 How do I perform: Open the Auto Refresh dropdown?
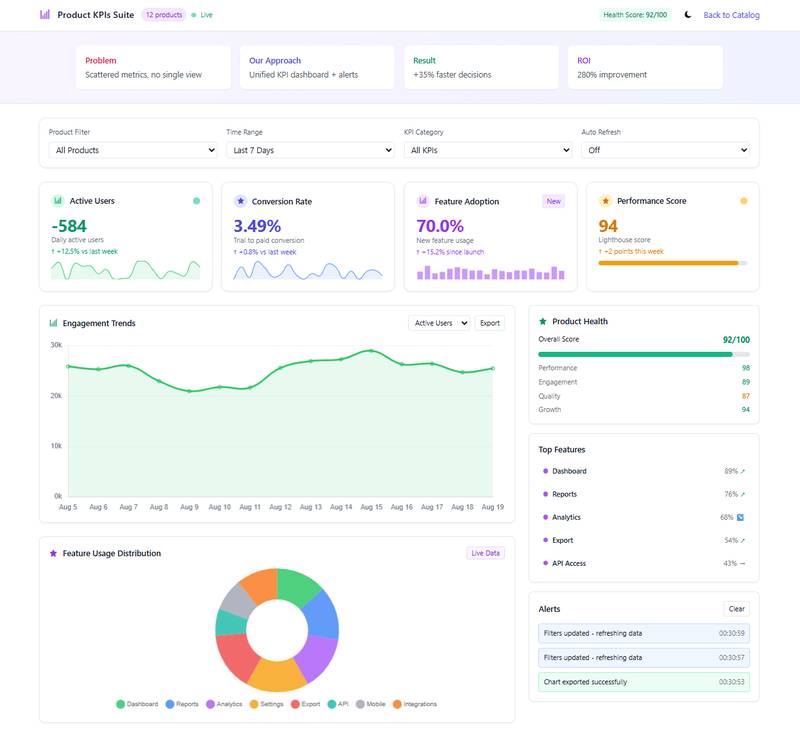pyautogui.click(x=665, y=150)
